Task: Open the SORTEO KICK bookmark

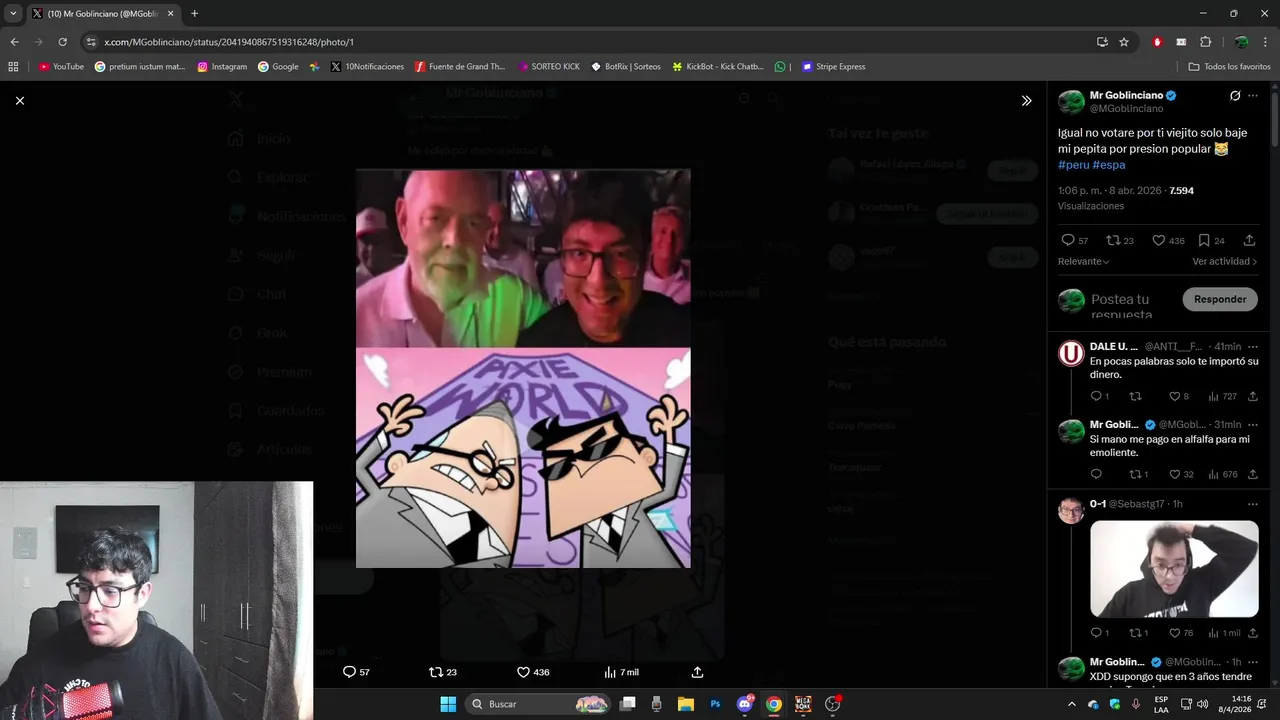Action: 549,67
